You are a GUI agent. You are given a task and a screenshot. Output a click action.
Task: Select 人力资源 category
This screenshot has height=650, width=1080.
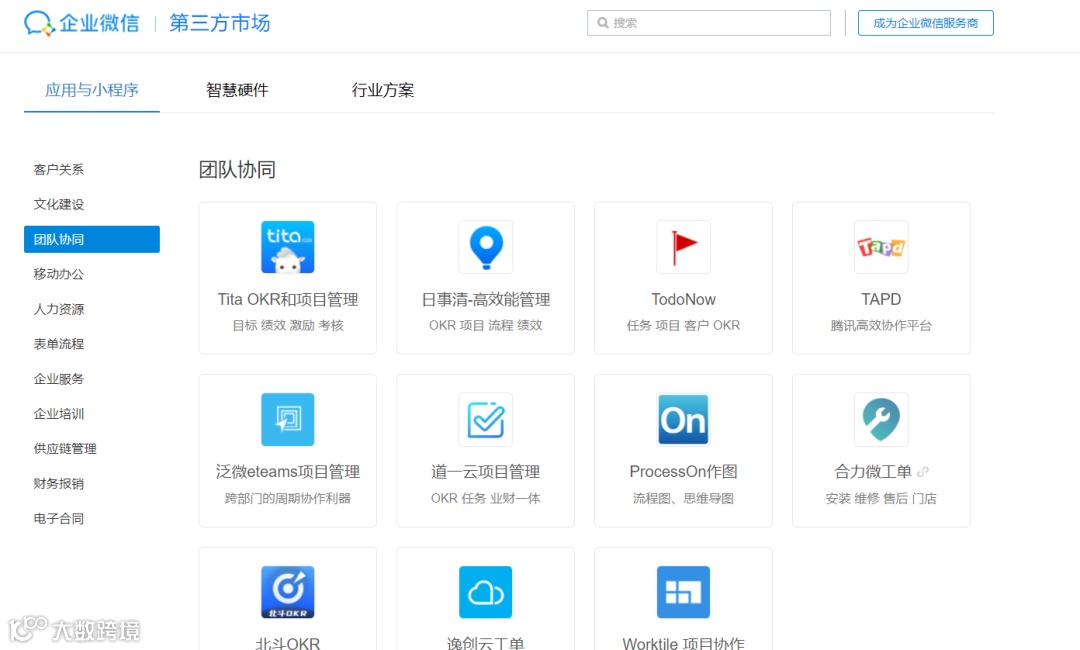[x=59, y=309]
